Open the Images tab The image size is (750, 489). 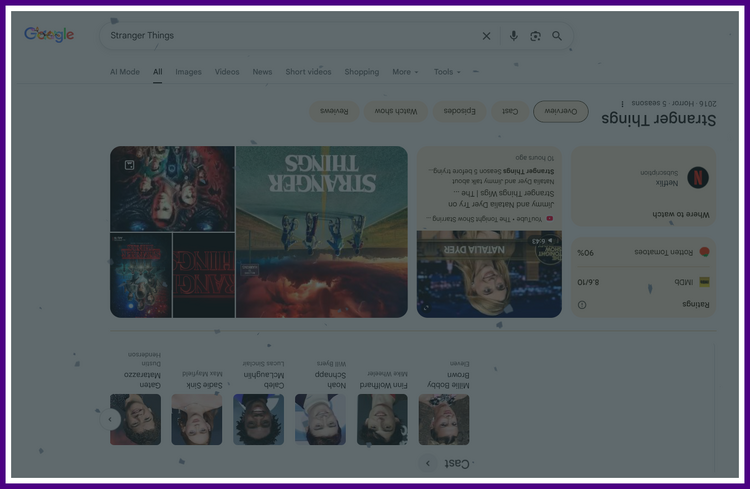coord(188,72)
